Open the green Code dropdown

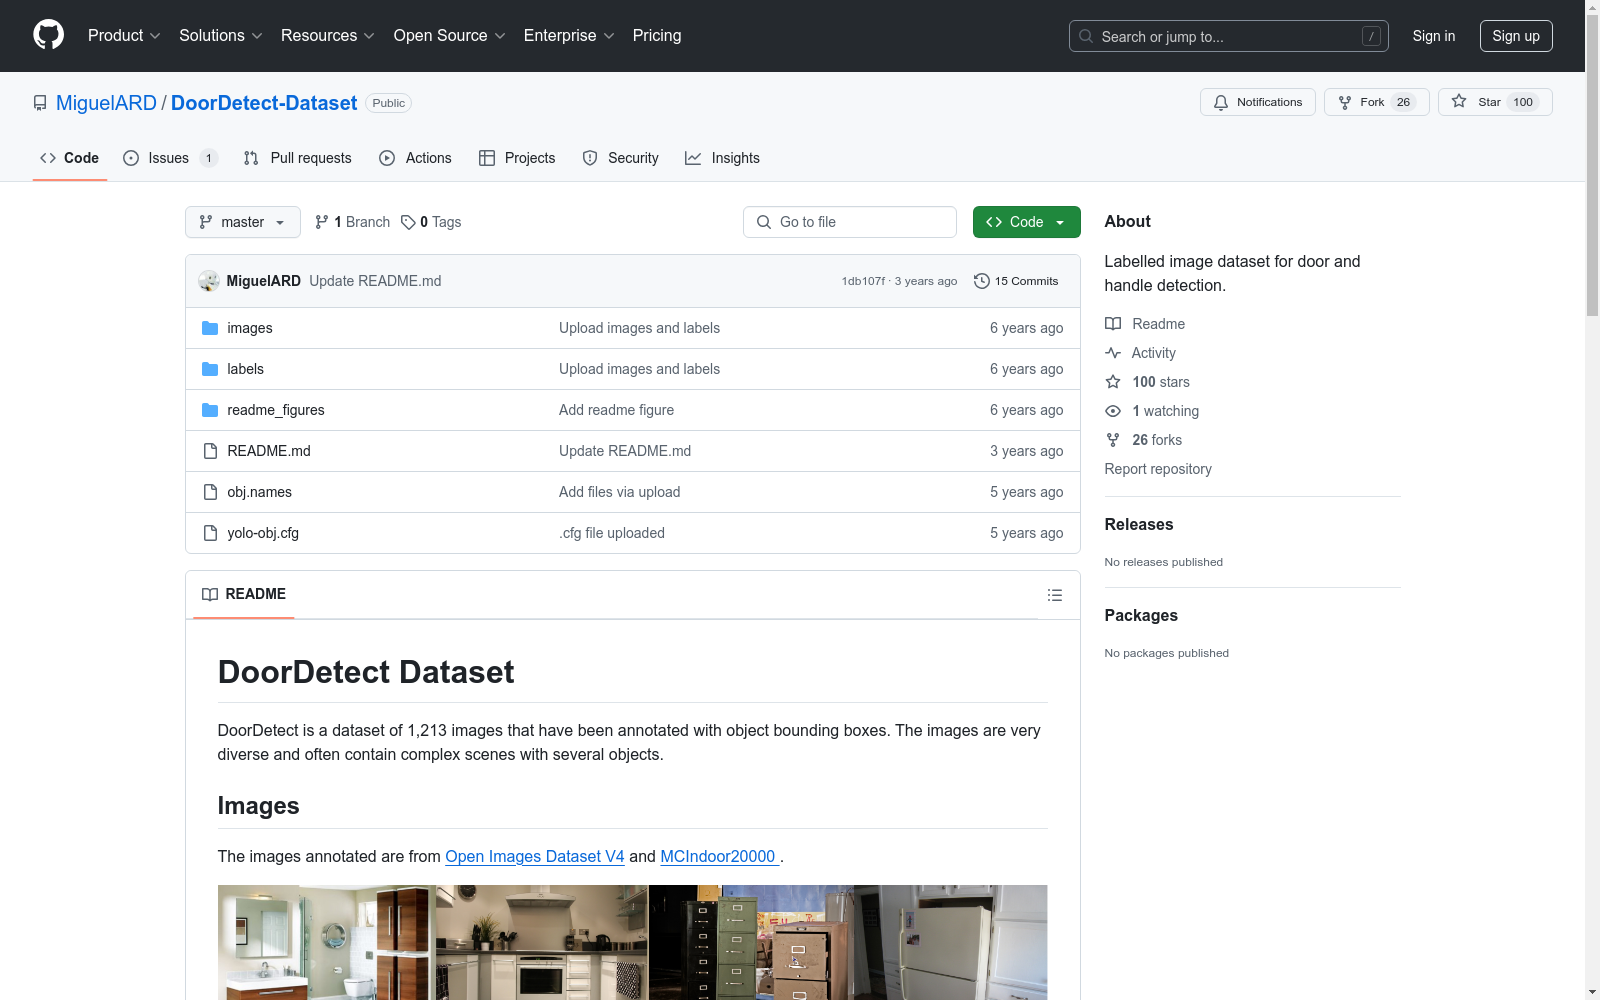(1026, 222)
